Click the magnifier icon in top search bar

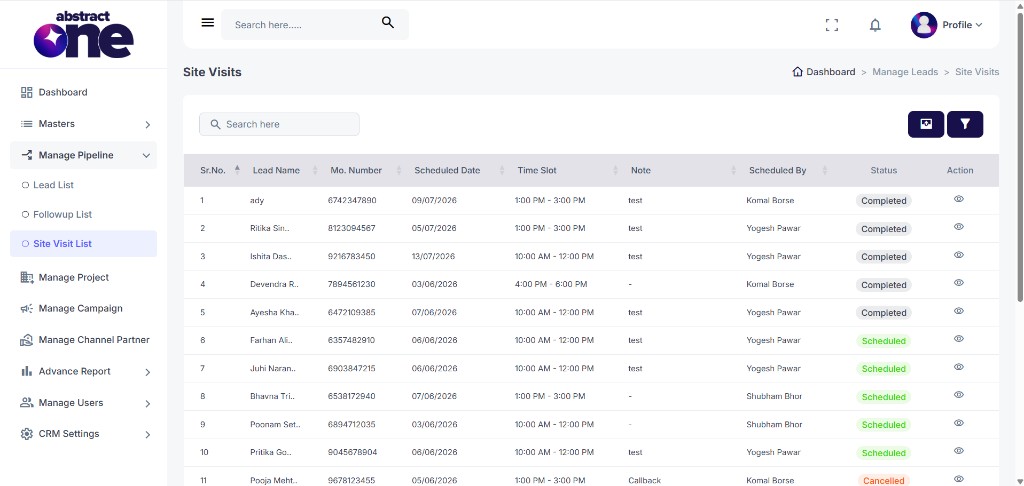coord(388,23)
